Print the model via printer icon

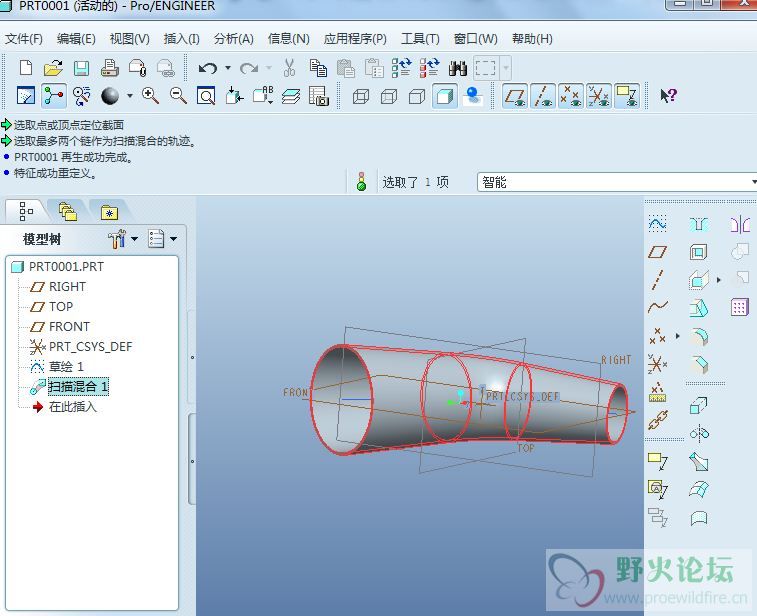pos(110,68)
